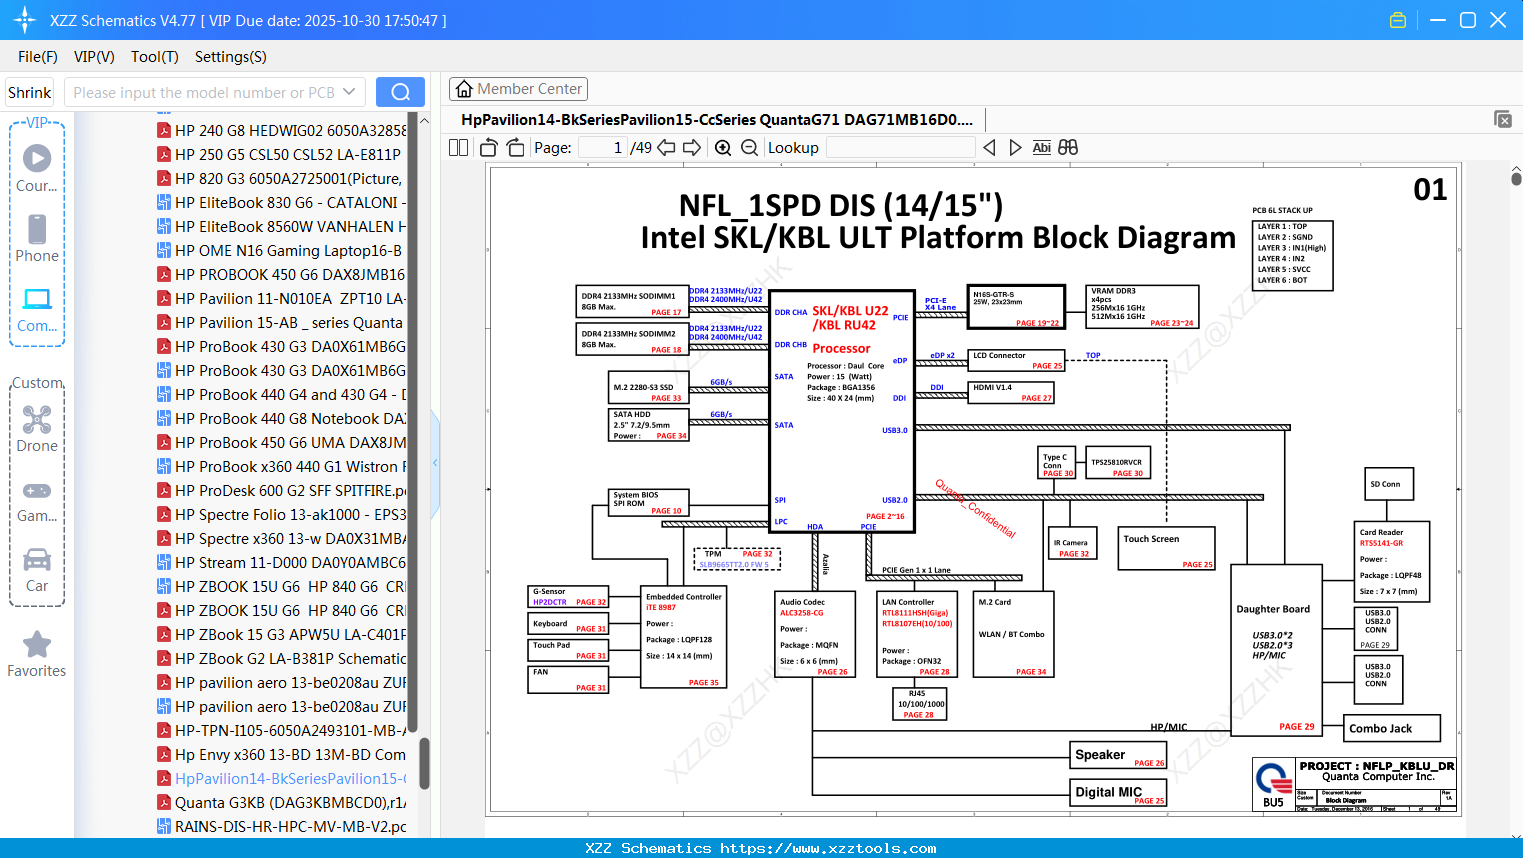Toggle the two-page layout view icon

click(458, 147)
